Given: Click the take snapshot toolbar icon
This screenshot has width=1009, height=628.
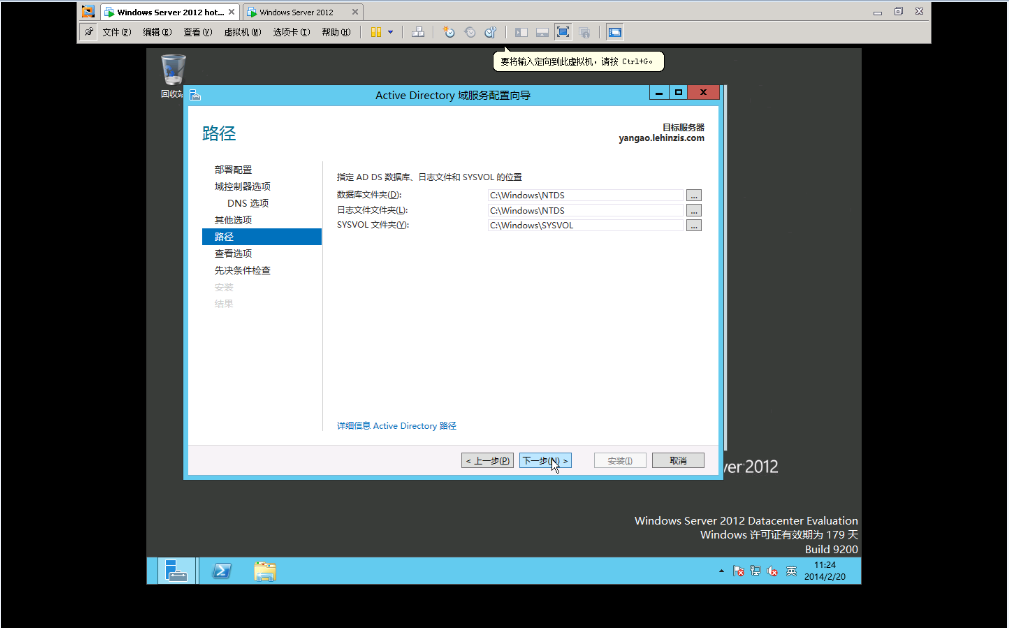Looking at the screenshot, I should pos(449,32).
